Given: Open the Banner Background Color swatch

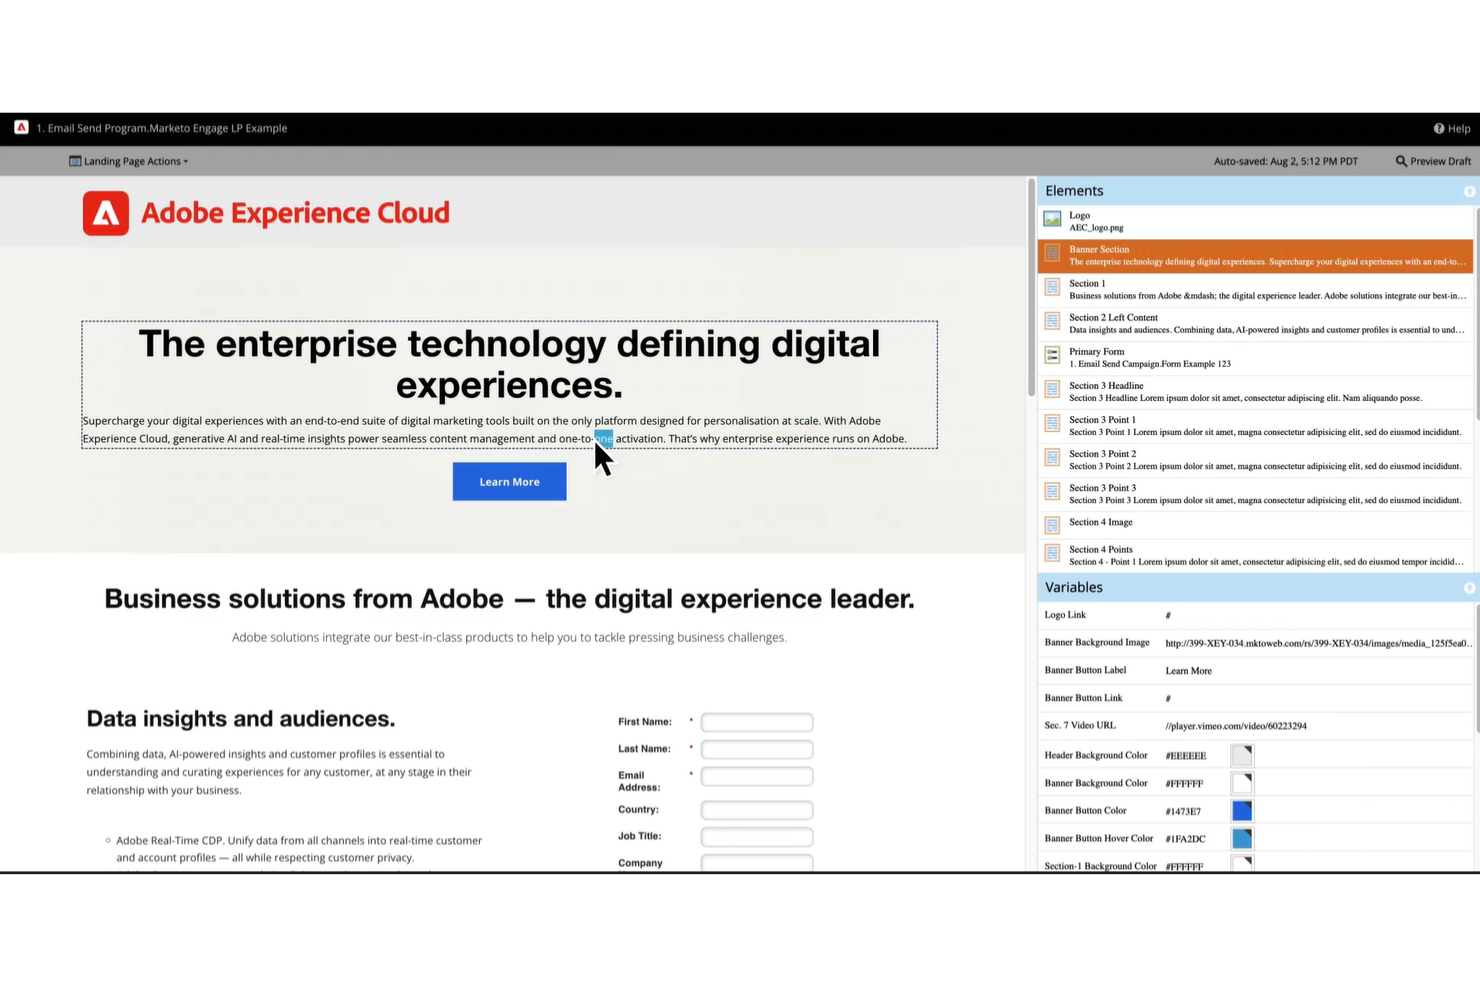Looking at the screenshot, I should point(1241,783).
